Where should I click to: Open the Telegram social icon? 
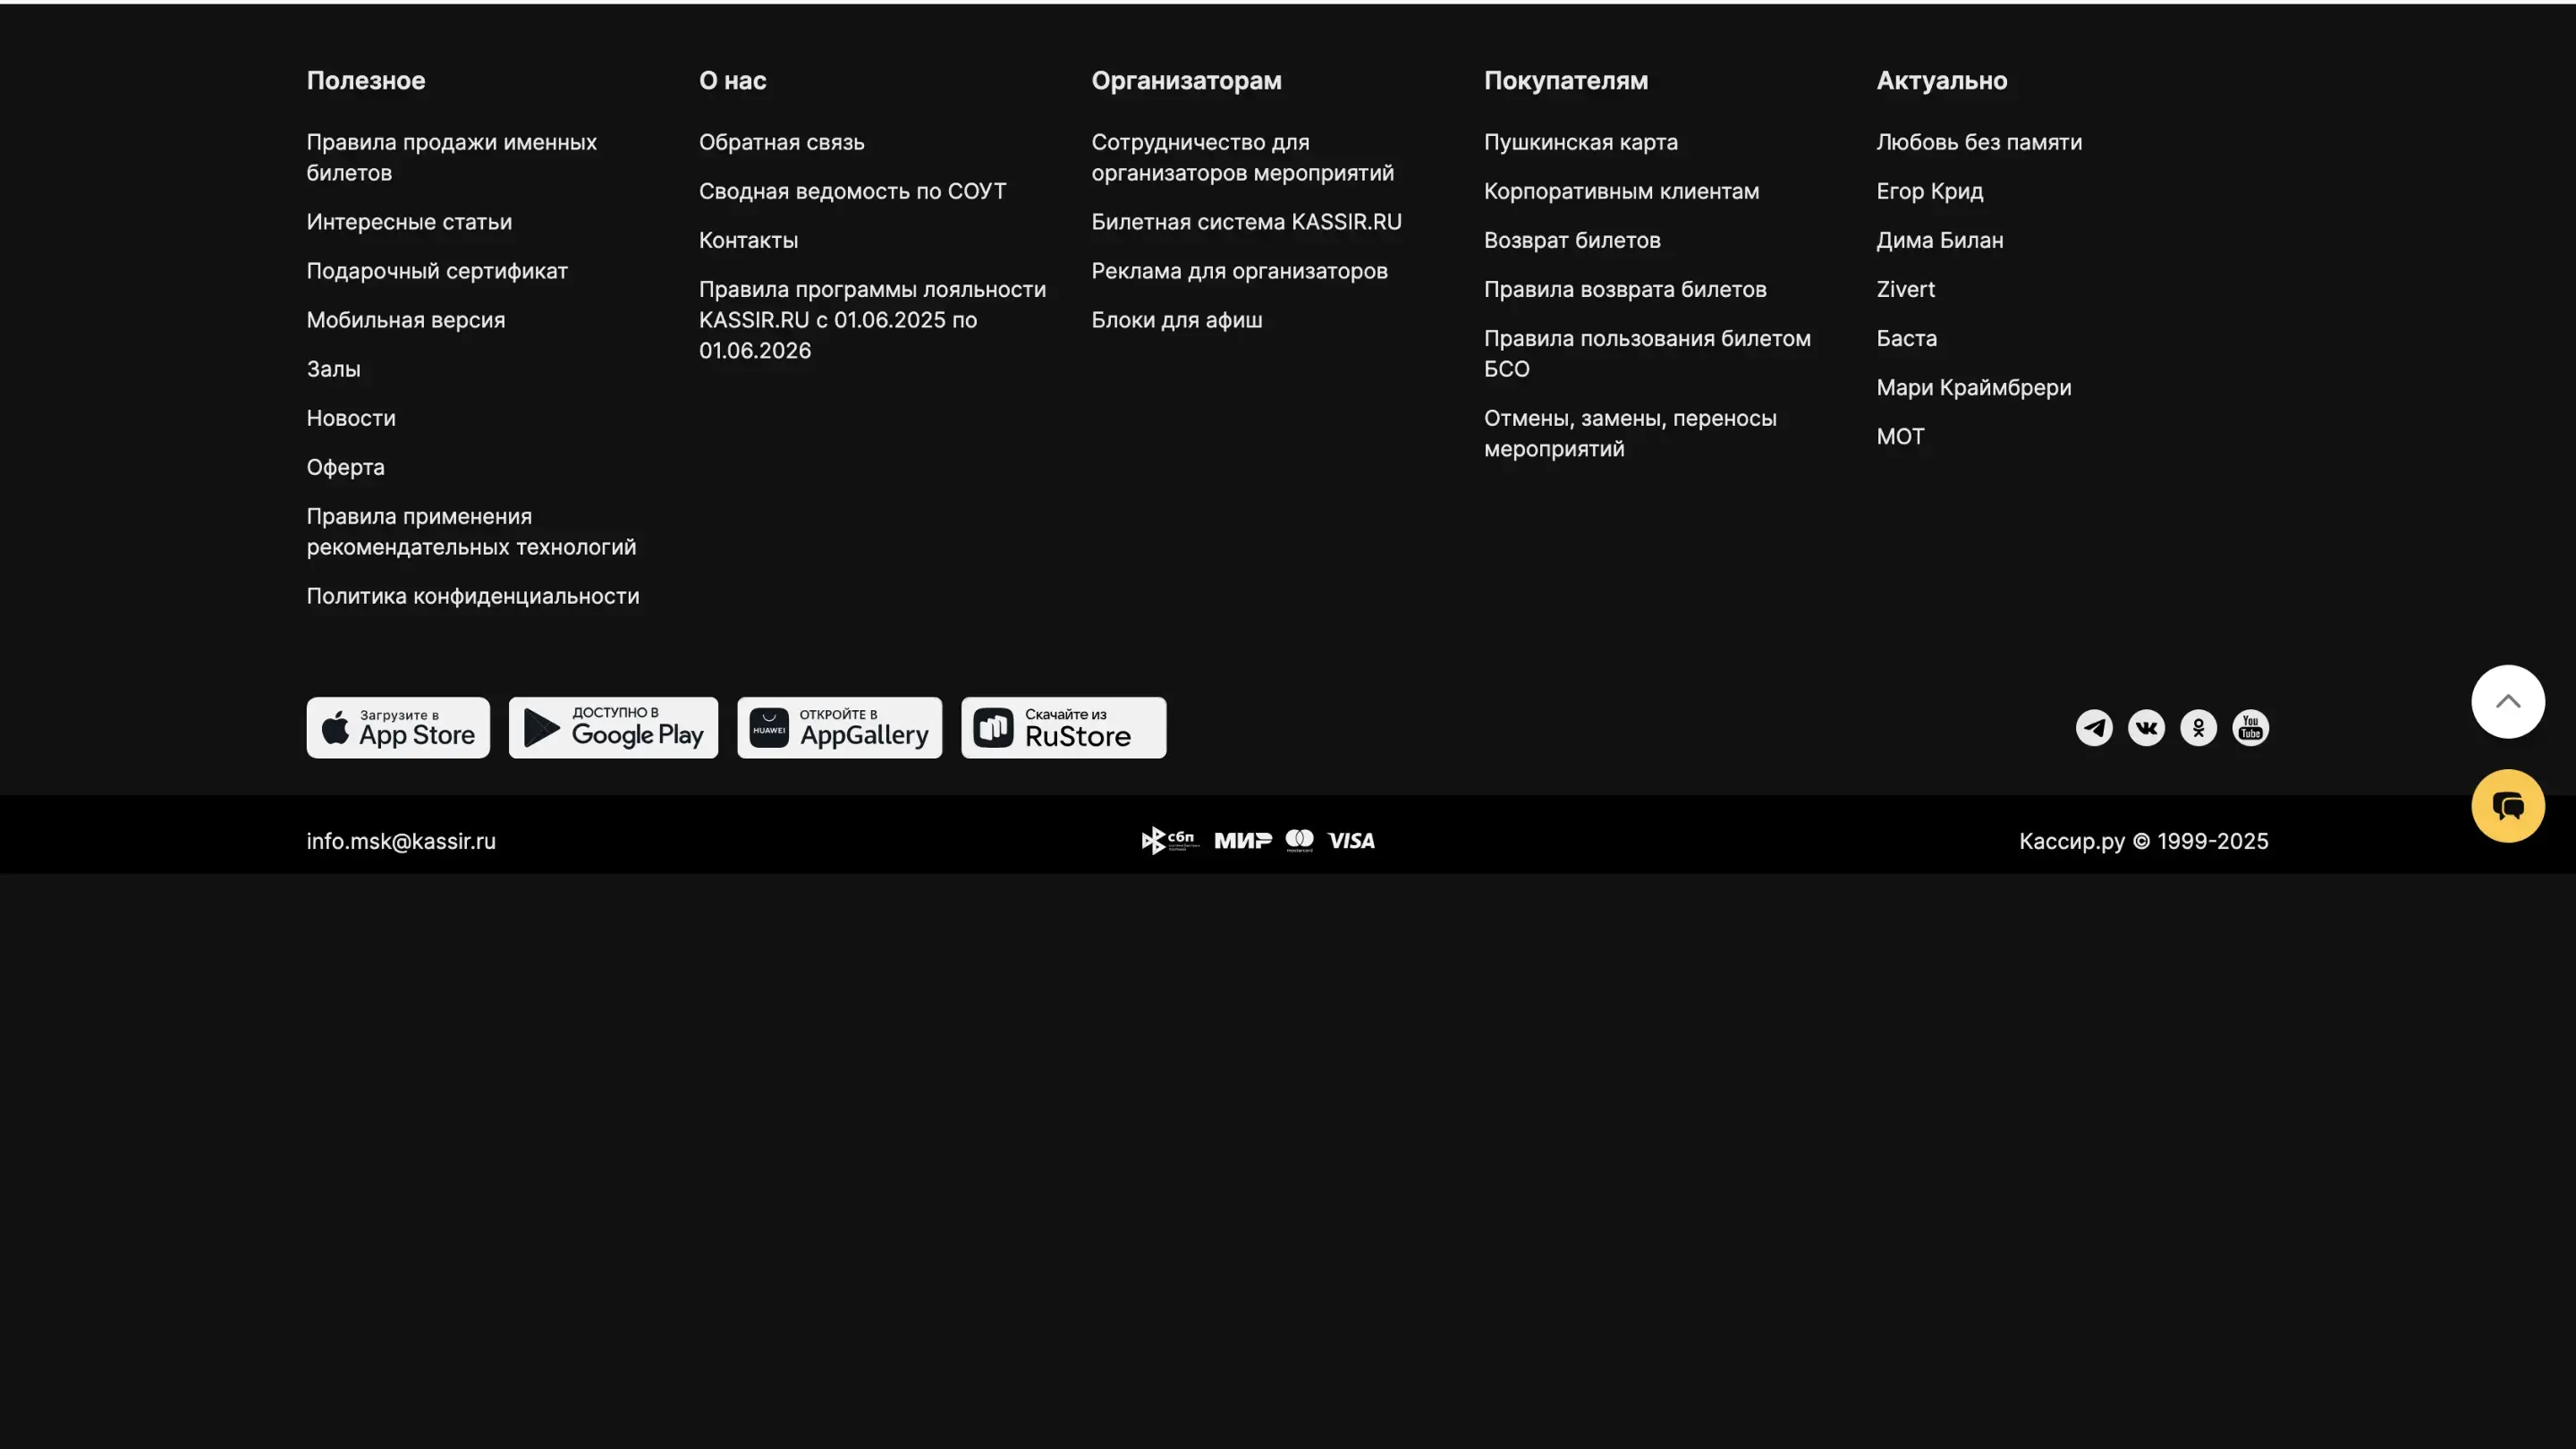2094,728
